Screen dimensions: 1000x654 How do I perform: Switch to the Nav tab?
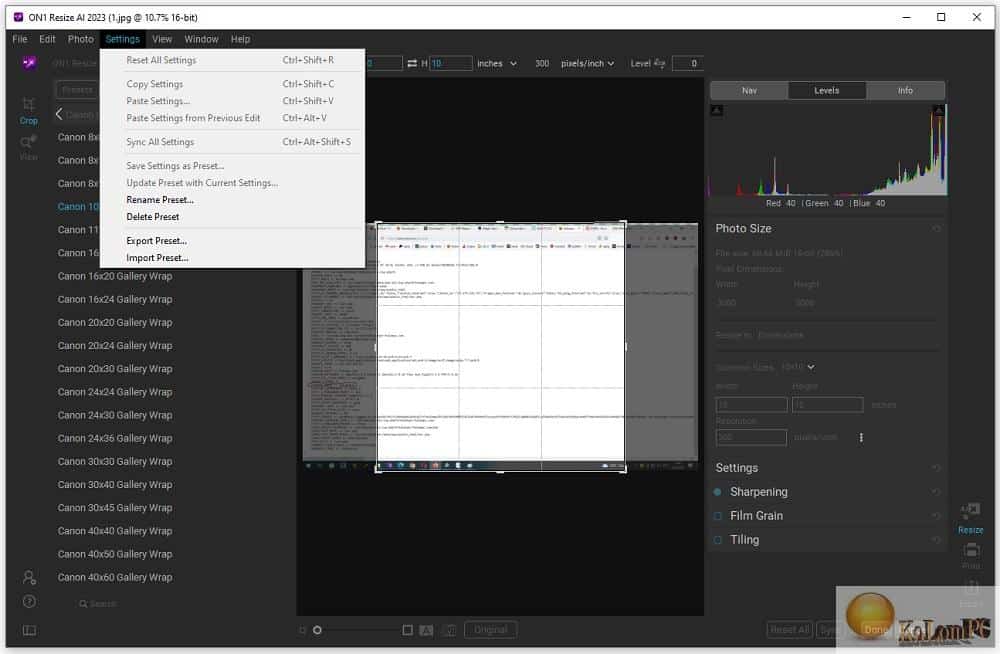[749, 91]
